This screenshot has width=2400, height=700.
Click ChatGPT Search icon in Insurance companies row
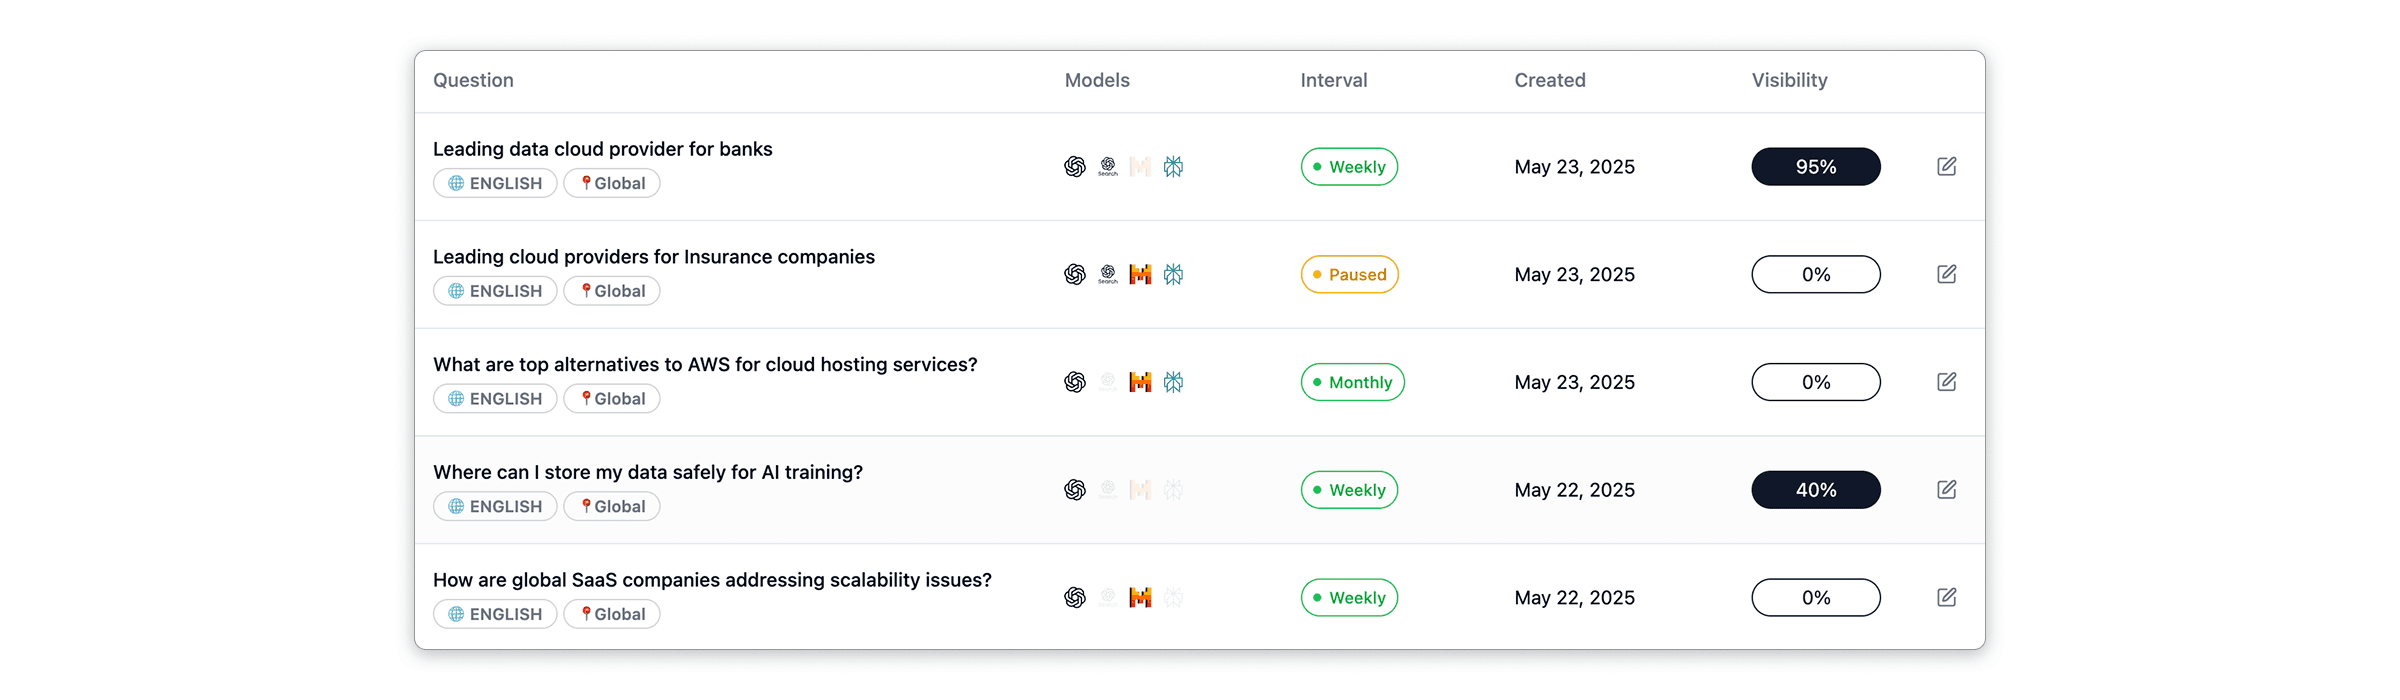[1108, 274]
